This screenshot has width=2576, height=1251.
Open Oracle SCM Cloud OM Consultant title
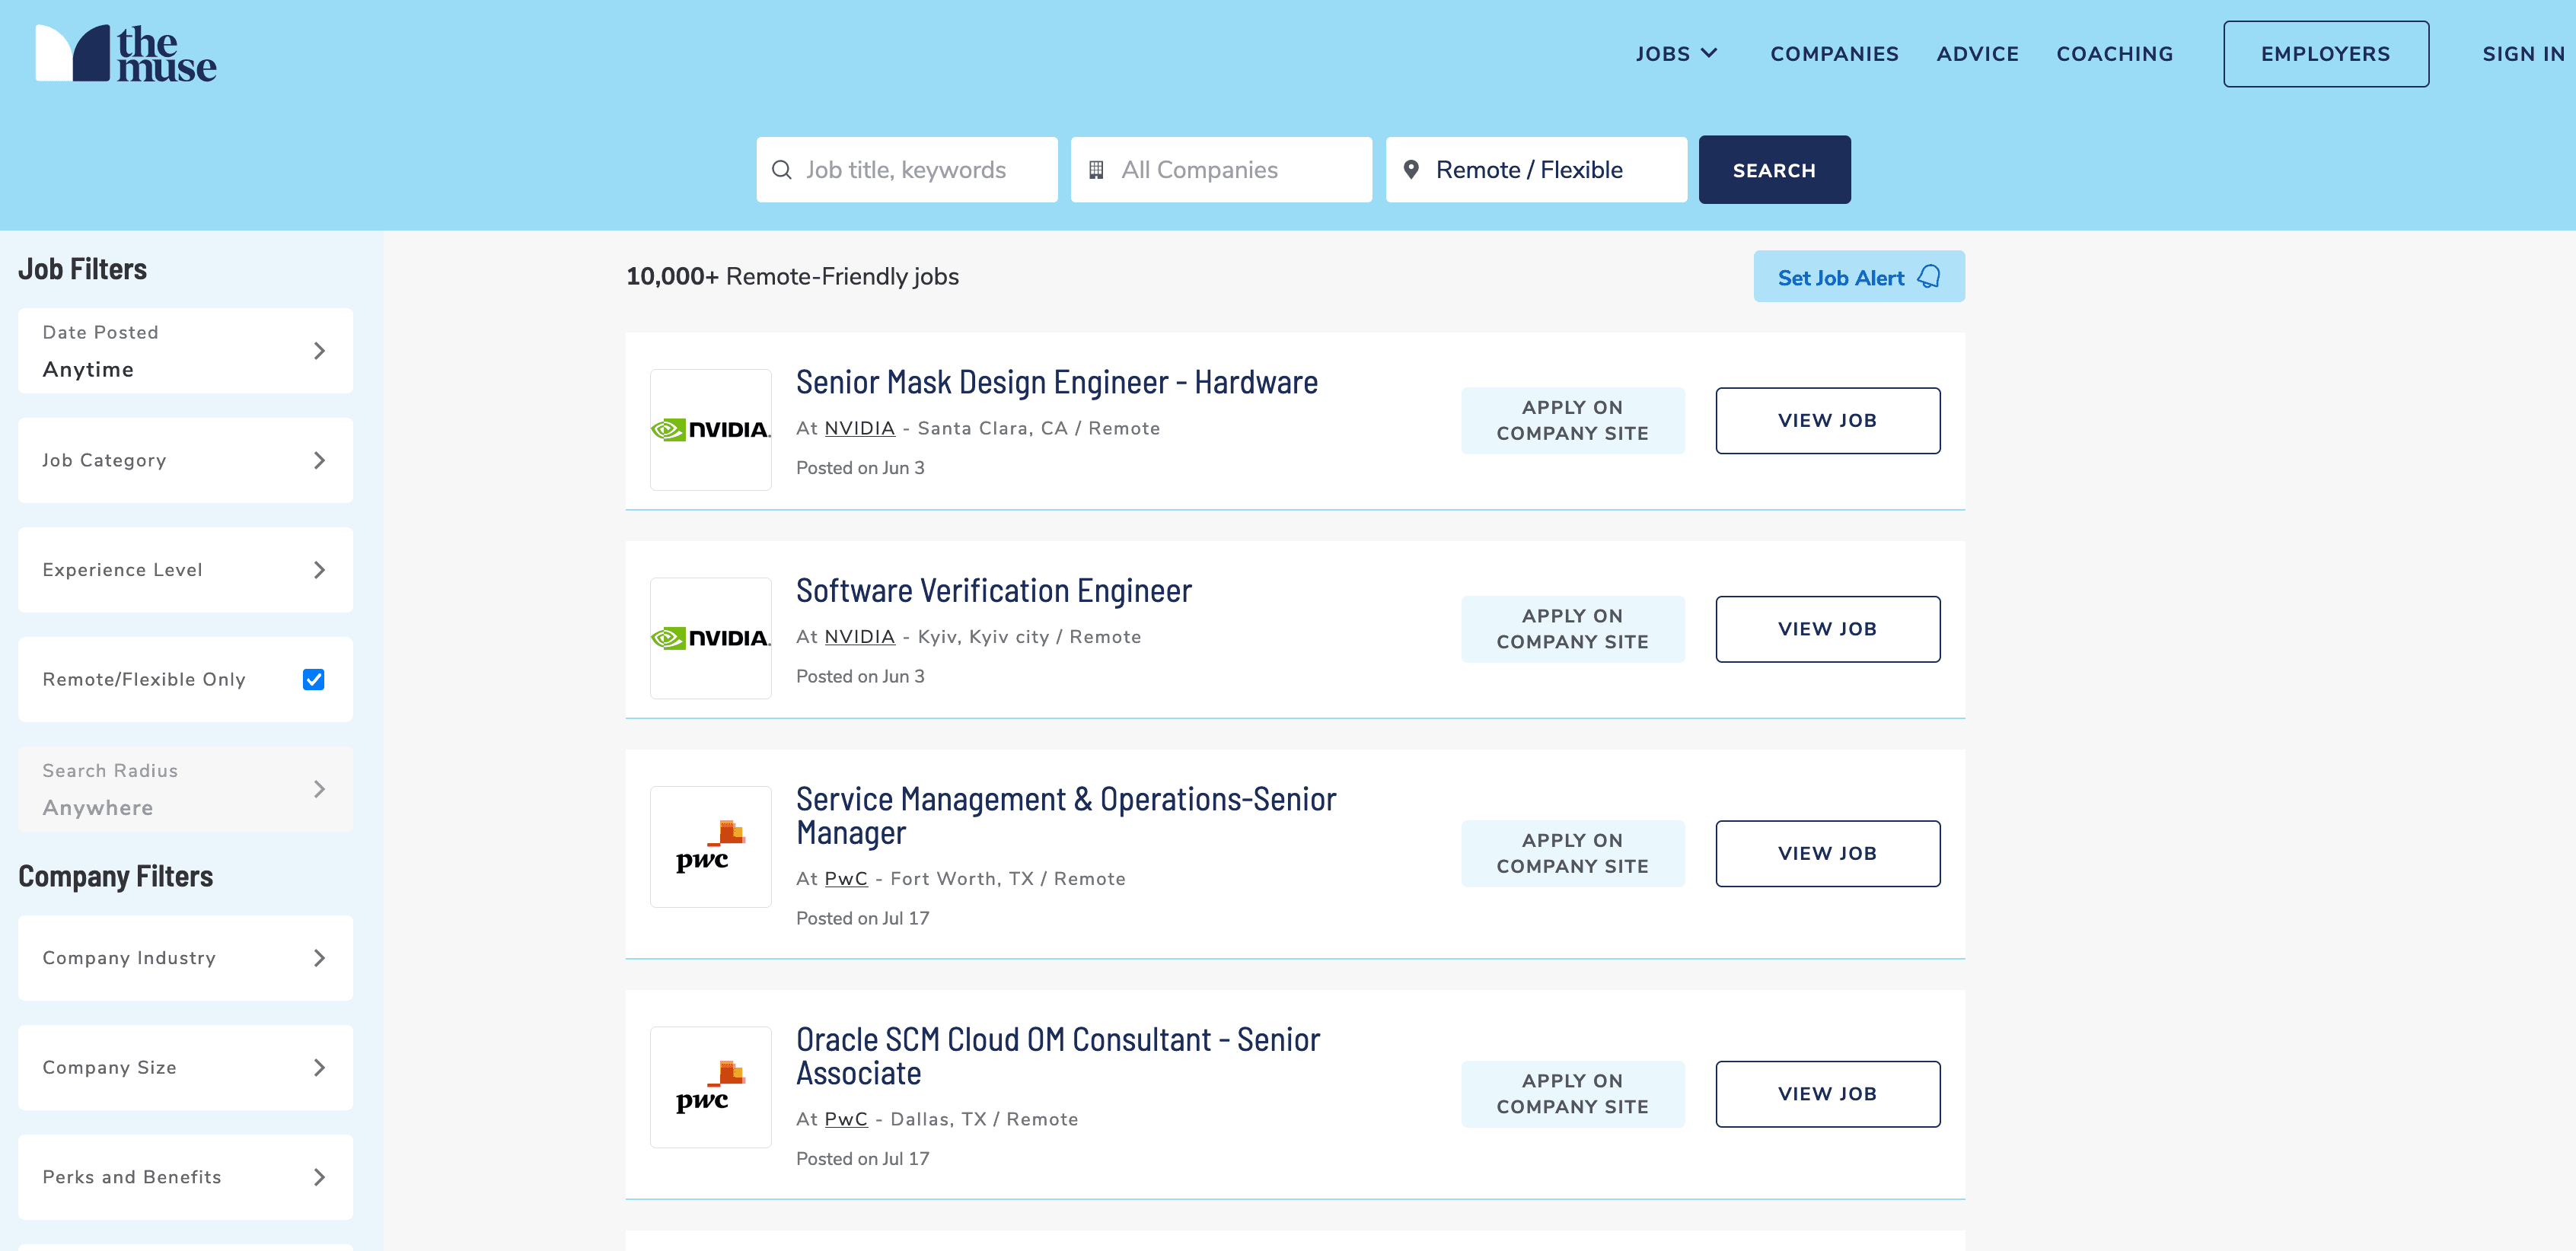coord(1058,1056)
